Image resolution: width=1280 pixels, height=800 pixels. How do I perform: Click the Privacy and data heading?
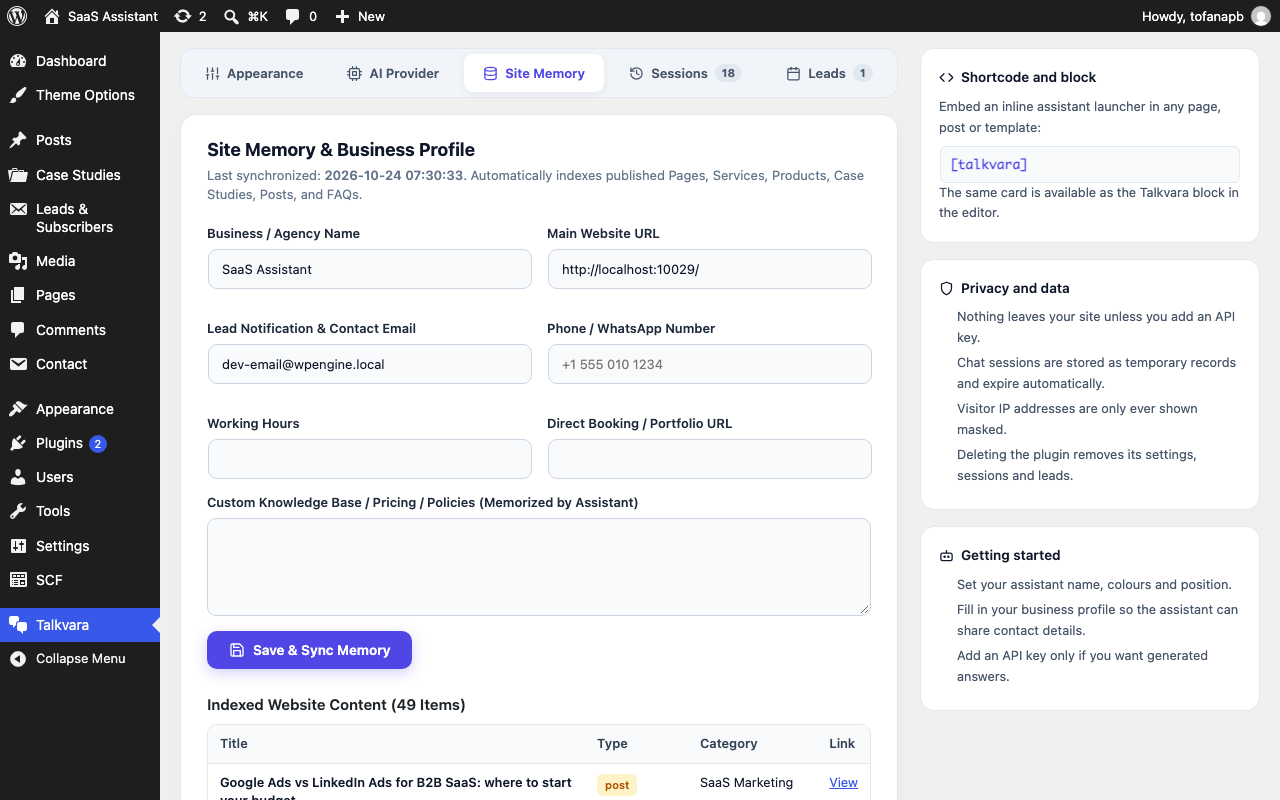(1015, 288)
